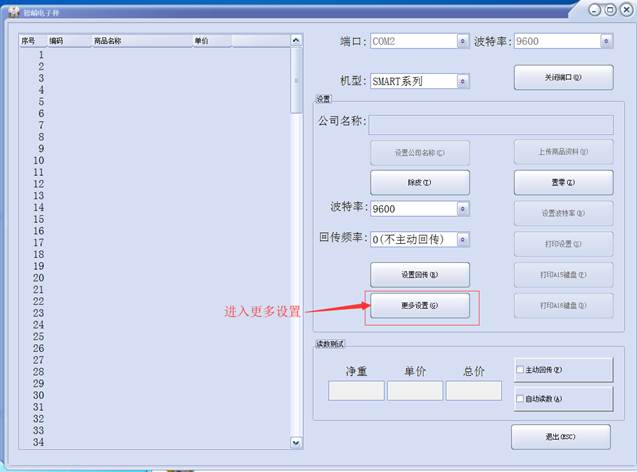Select row 34 in the product list

click(x=155, y=442)
